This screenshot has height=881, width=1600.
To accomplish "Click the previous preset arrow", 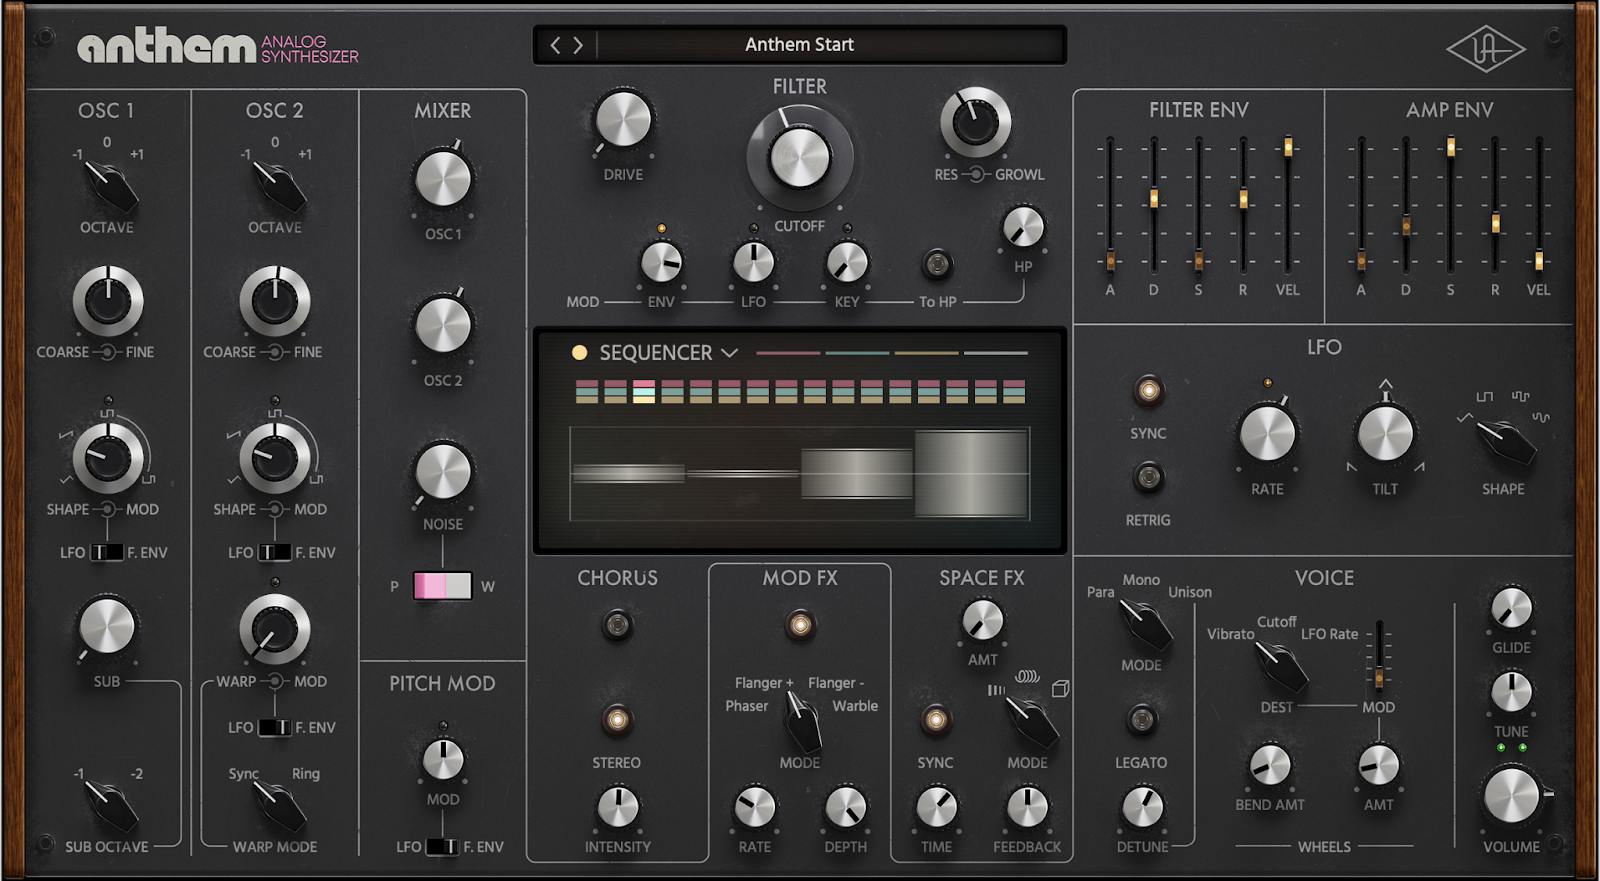I will point(556,45).
